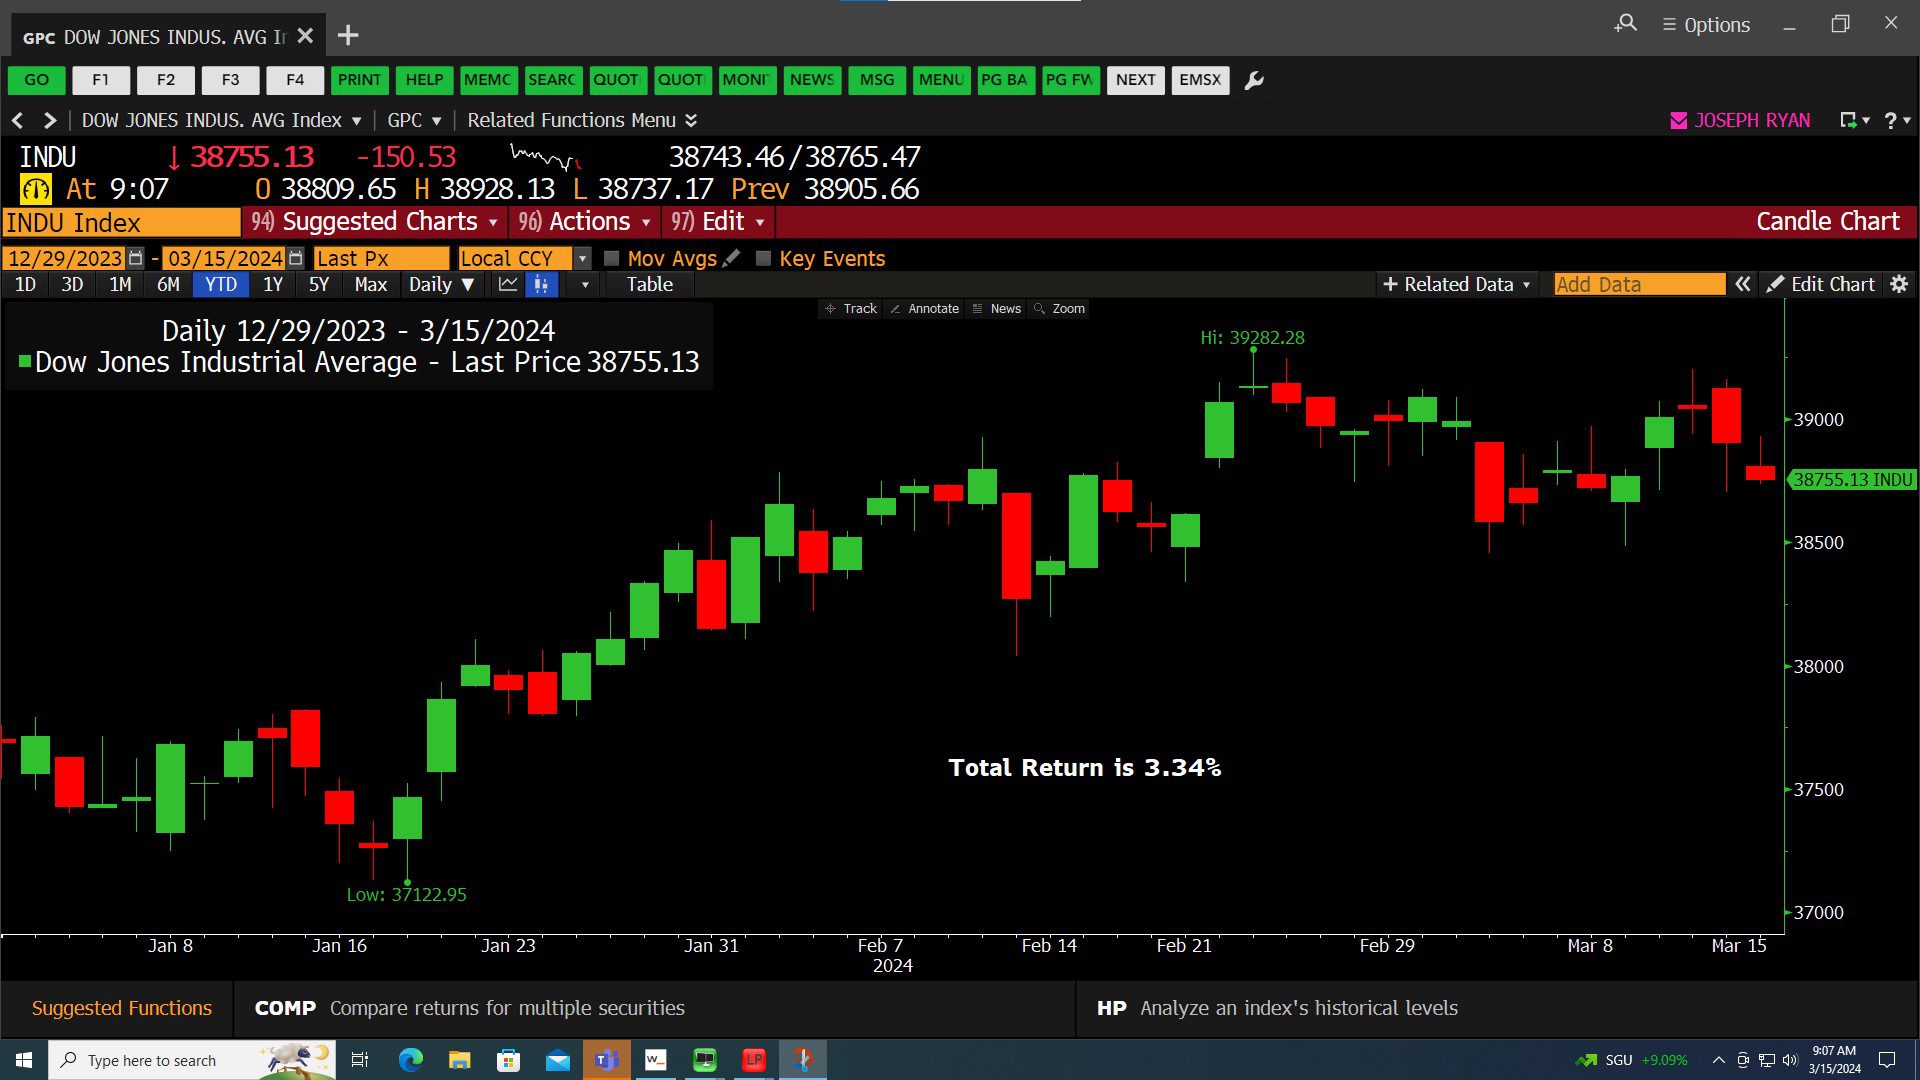Switch to the Table view
This screenshot has height=1080, width=1920.
click(650, 285)
